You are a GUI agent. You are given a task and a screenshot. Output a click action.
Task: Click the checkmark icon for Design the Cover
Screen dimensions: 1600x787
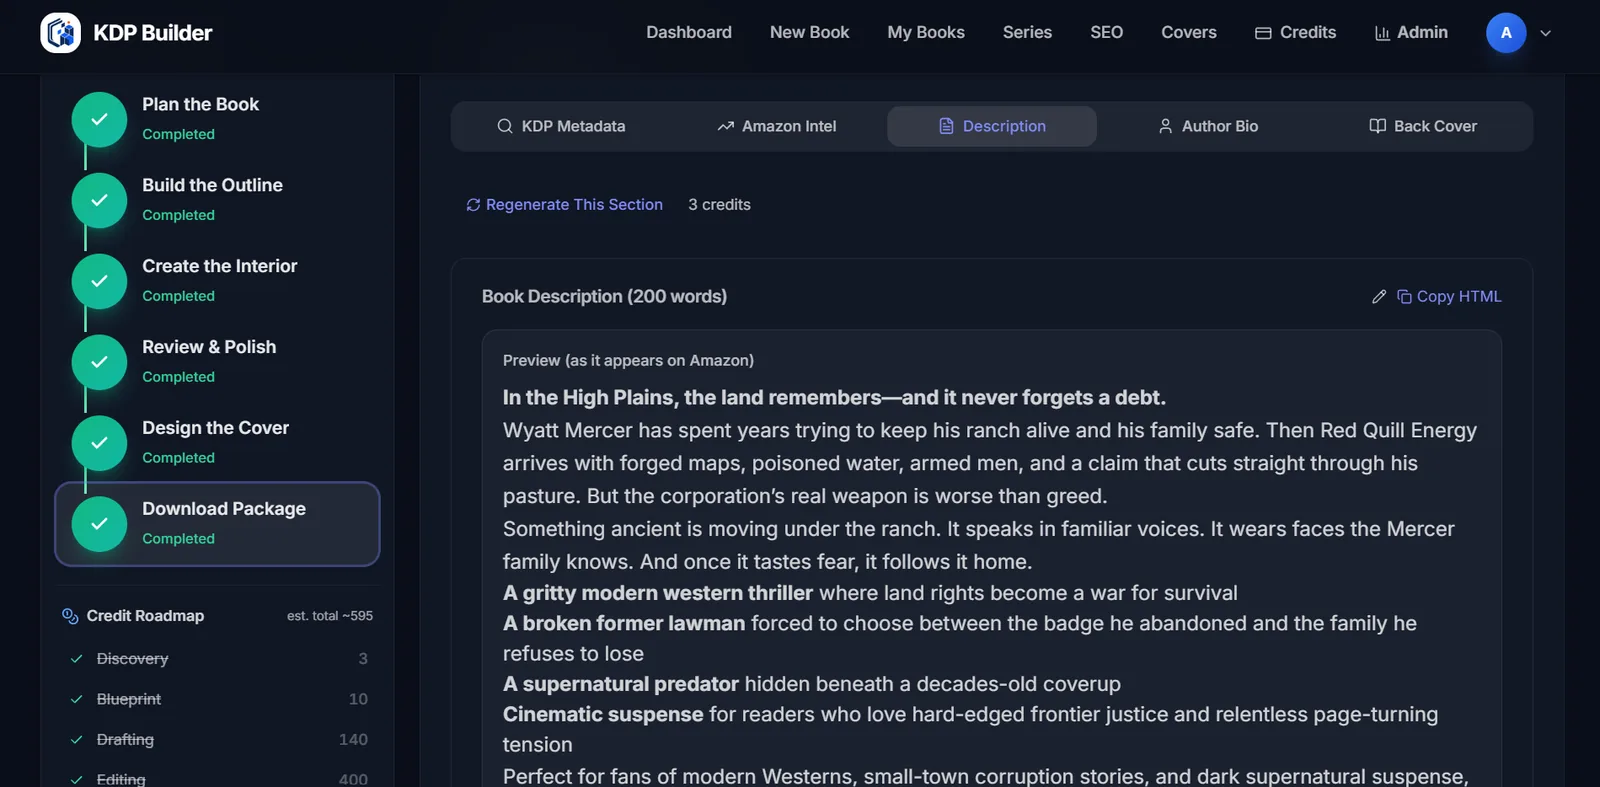click(99, 443)
